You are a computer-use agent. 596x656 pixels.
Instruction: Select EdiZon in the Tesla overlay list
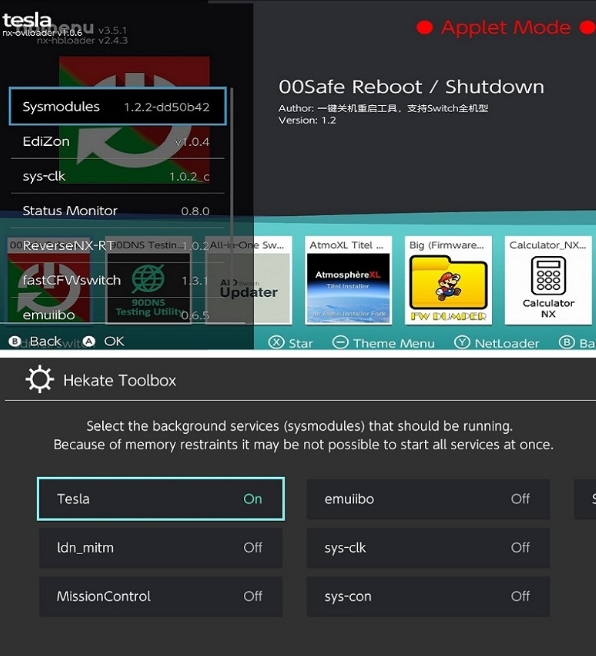[x=118, y=141]
